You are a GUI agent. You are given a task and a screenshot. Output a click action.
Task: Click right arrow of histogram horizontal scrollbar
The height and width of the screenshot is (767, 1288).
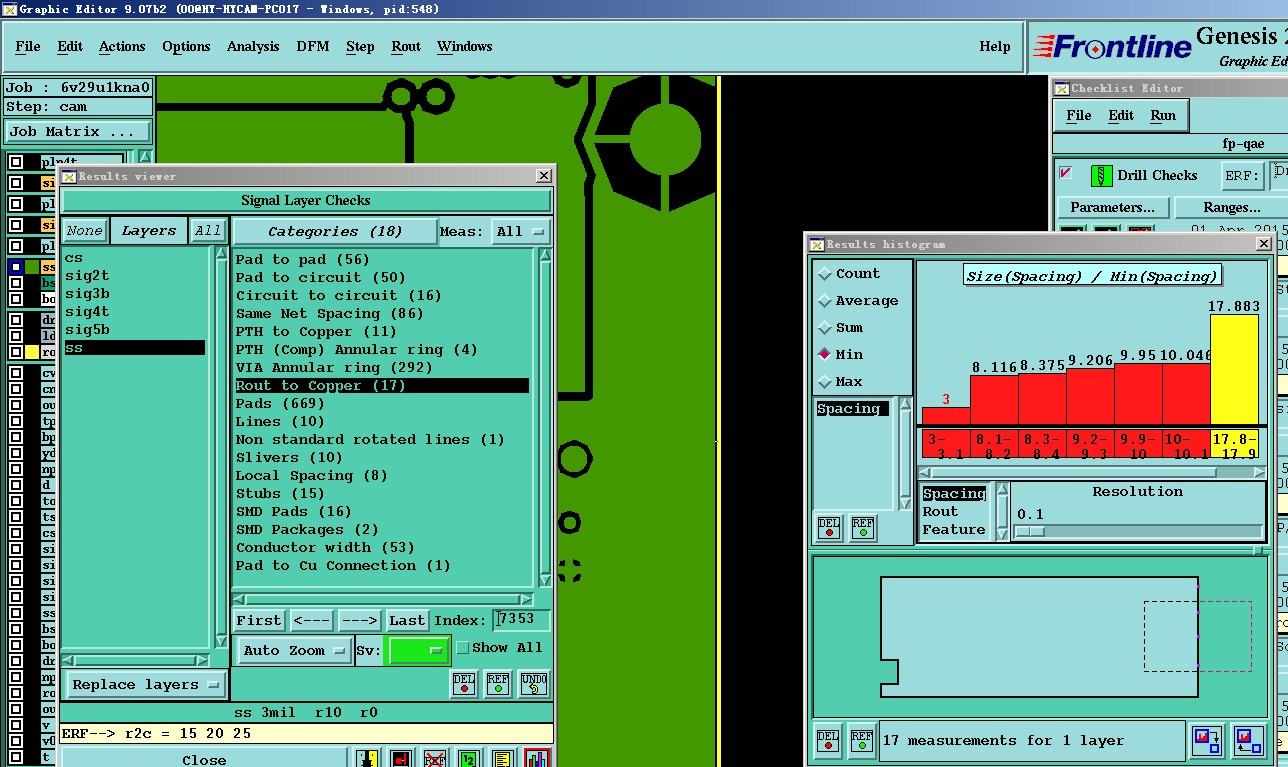click(x=1259, y=472)
